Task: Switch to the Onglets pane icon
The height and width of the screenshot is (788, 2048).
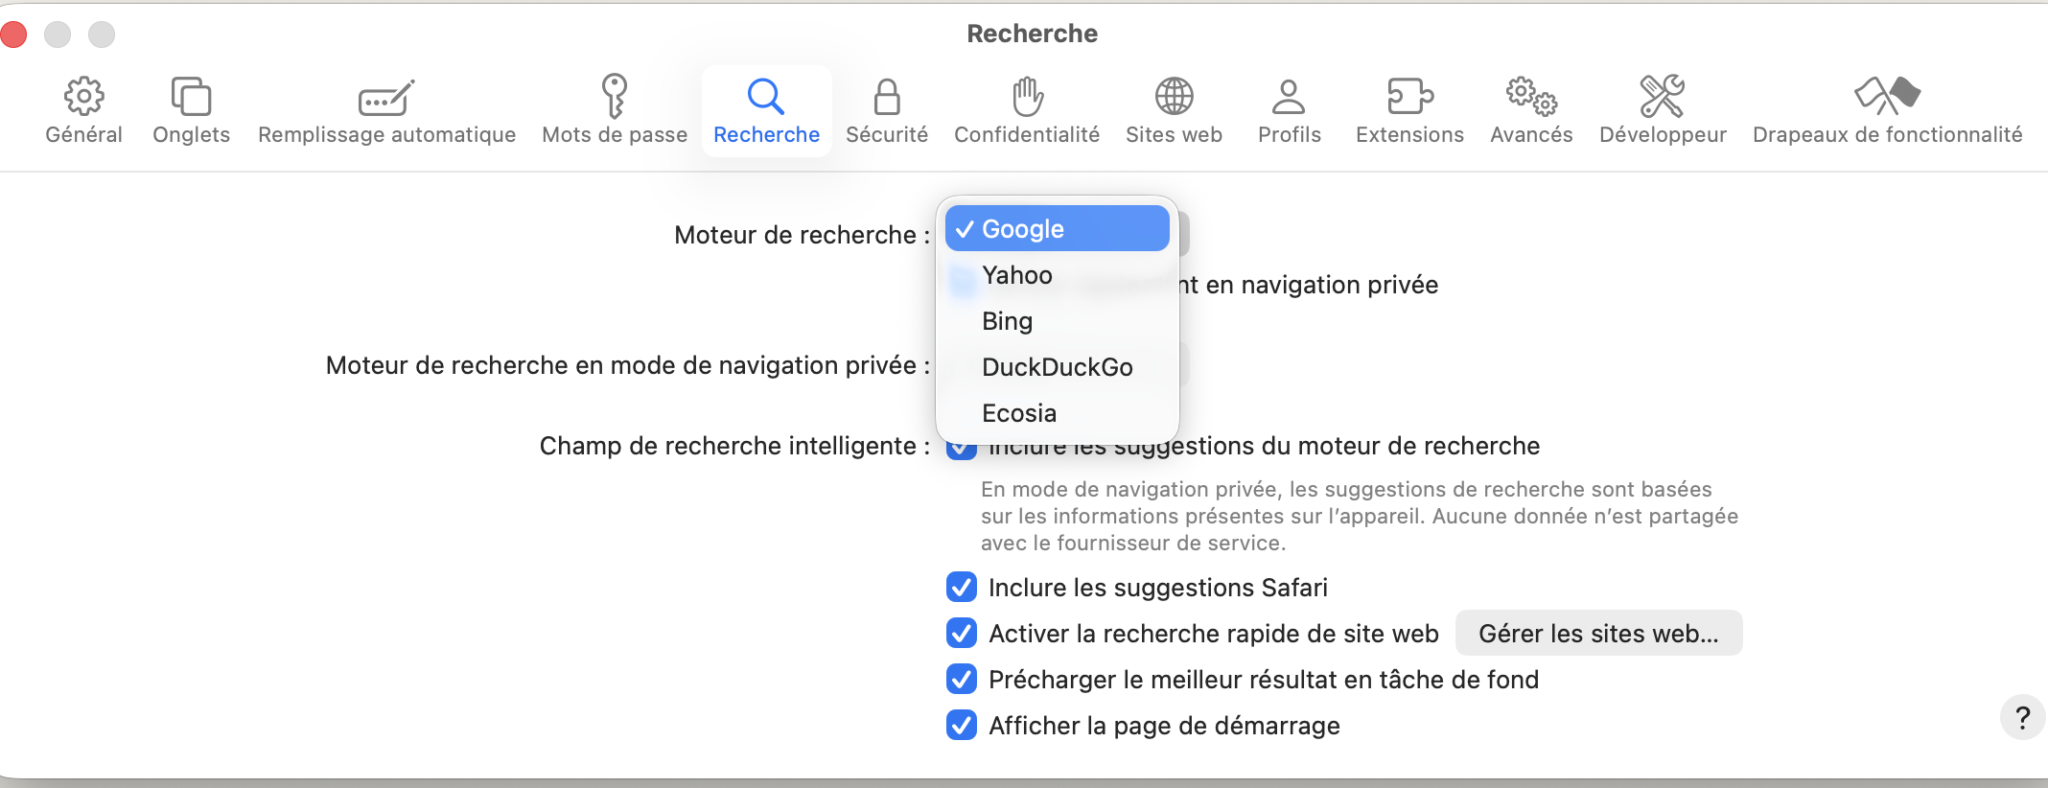Action: (x=191, y=97)
